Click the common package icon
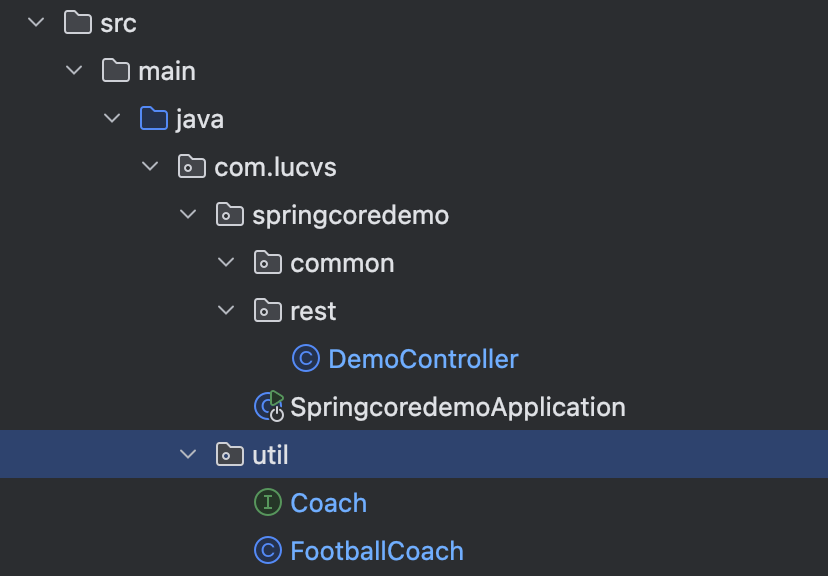The width and height of the screenshot is (828, 576). click(x=267, y=263)
